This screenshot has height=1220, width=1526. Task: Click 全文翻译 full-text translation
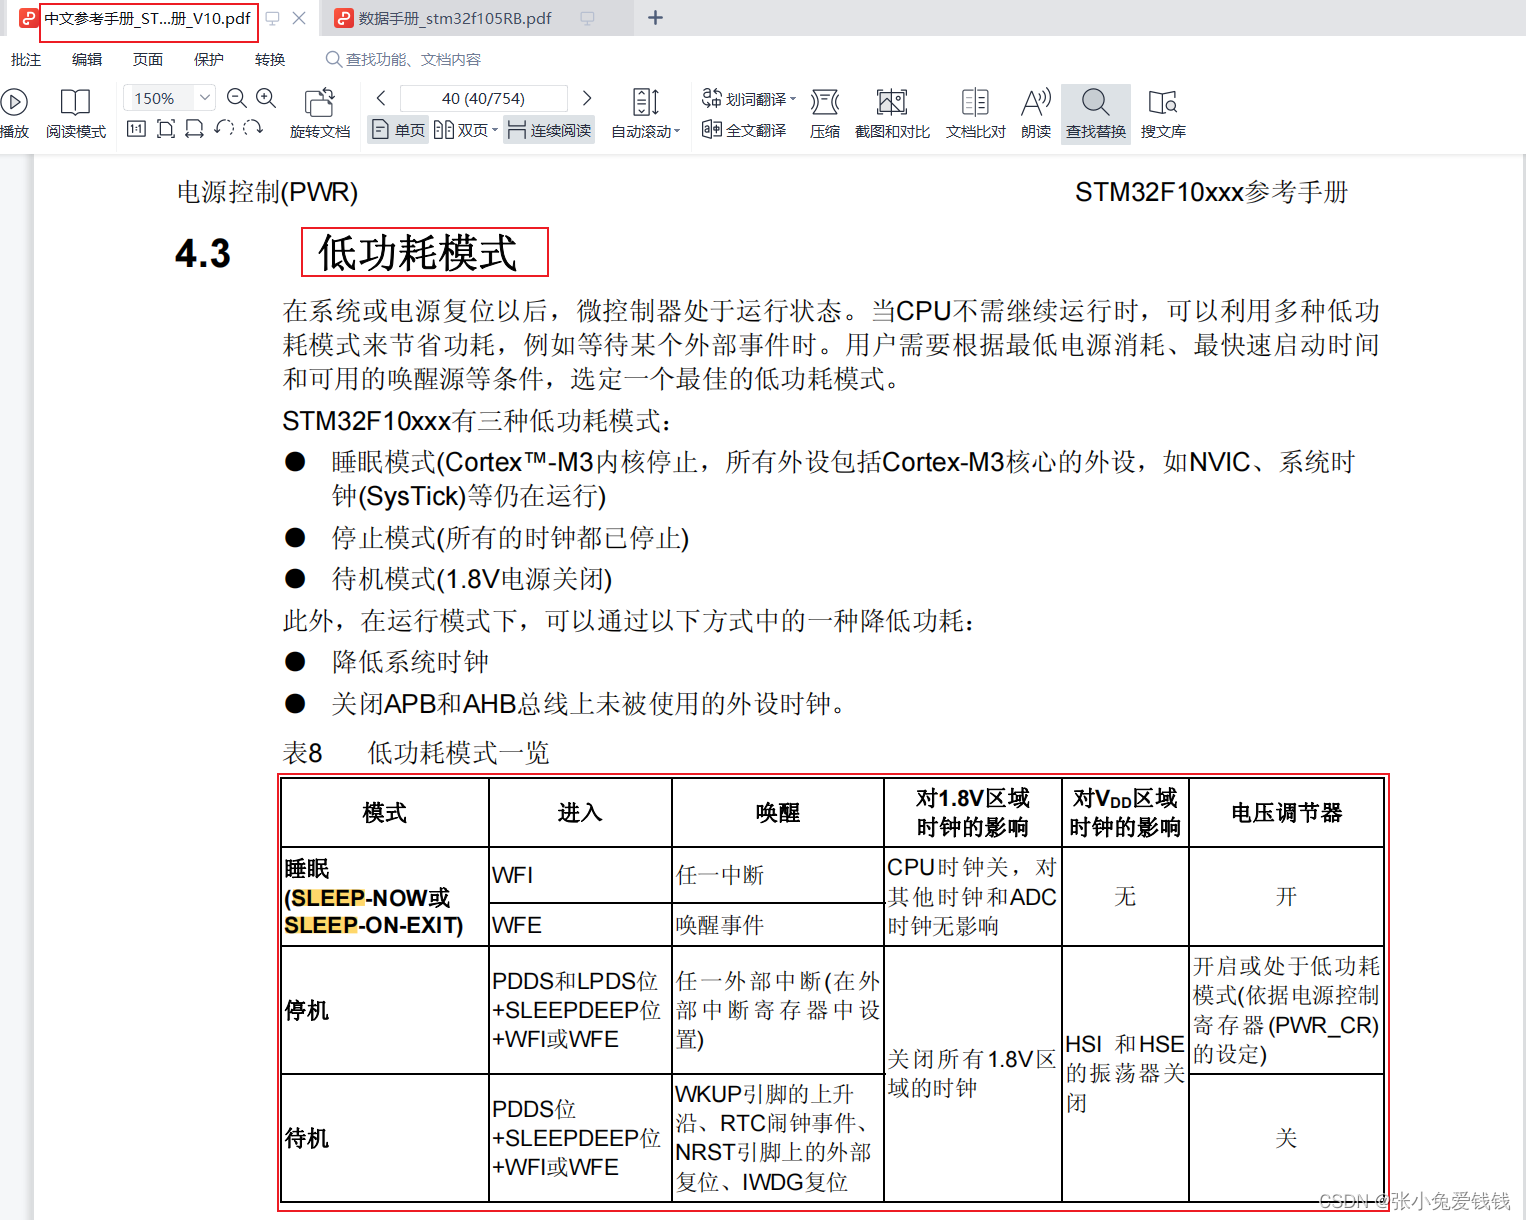[x=744, y=130]
